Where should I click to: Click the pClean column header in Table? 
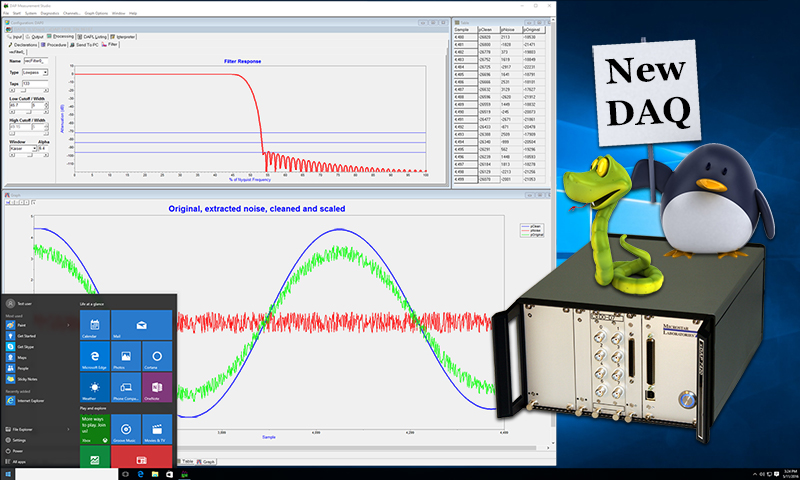489,30
